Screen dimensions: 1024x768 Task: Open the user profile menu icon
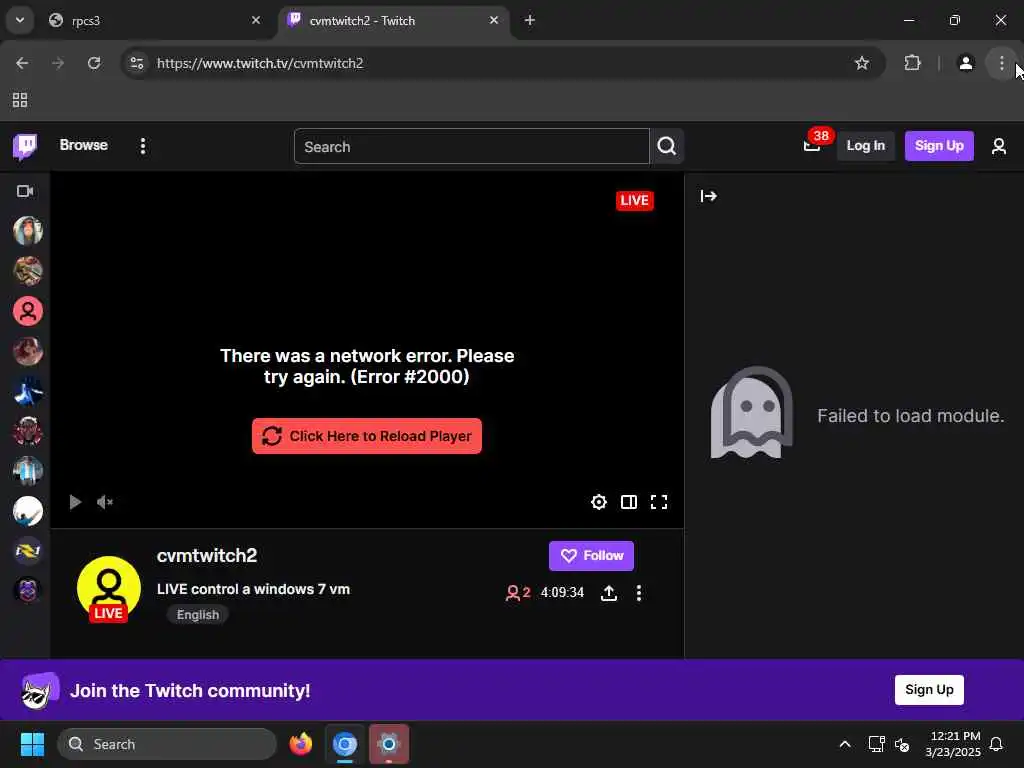click(x=999, y=146)
